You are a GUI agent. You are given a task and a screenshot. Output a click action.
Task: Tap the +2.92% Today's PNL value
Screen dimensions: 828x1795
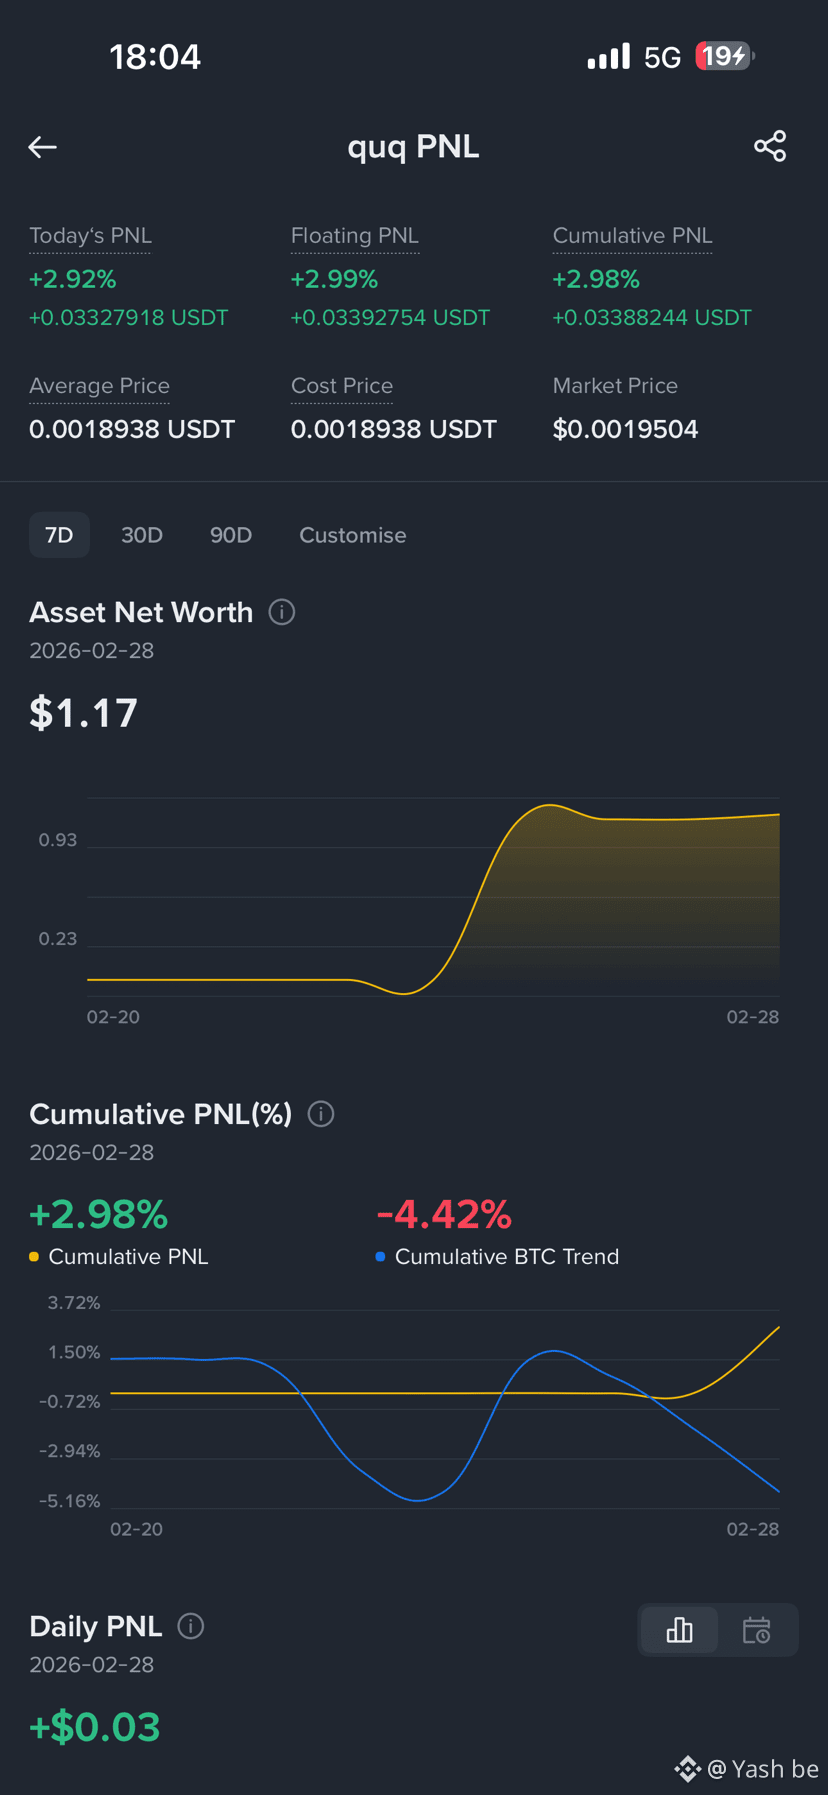72,279
